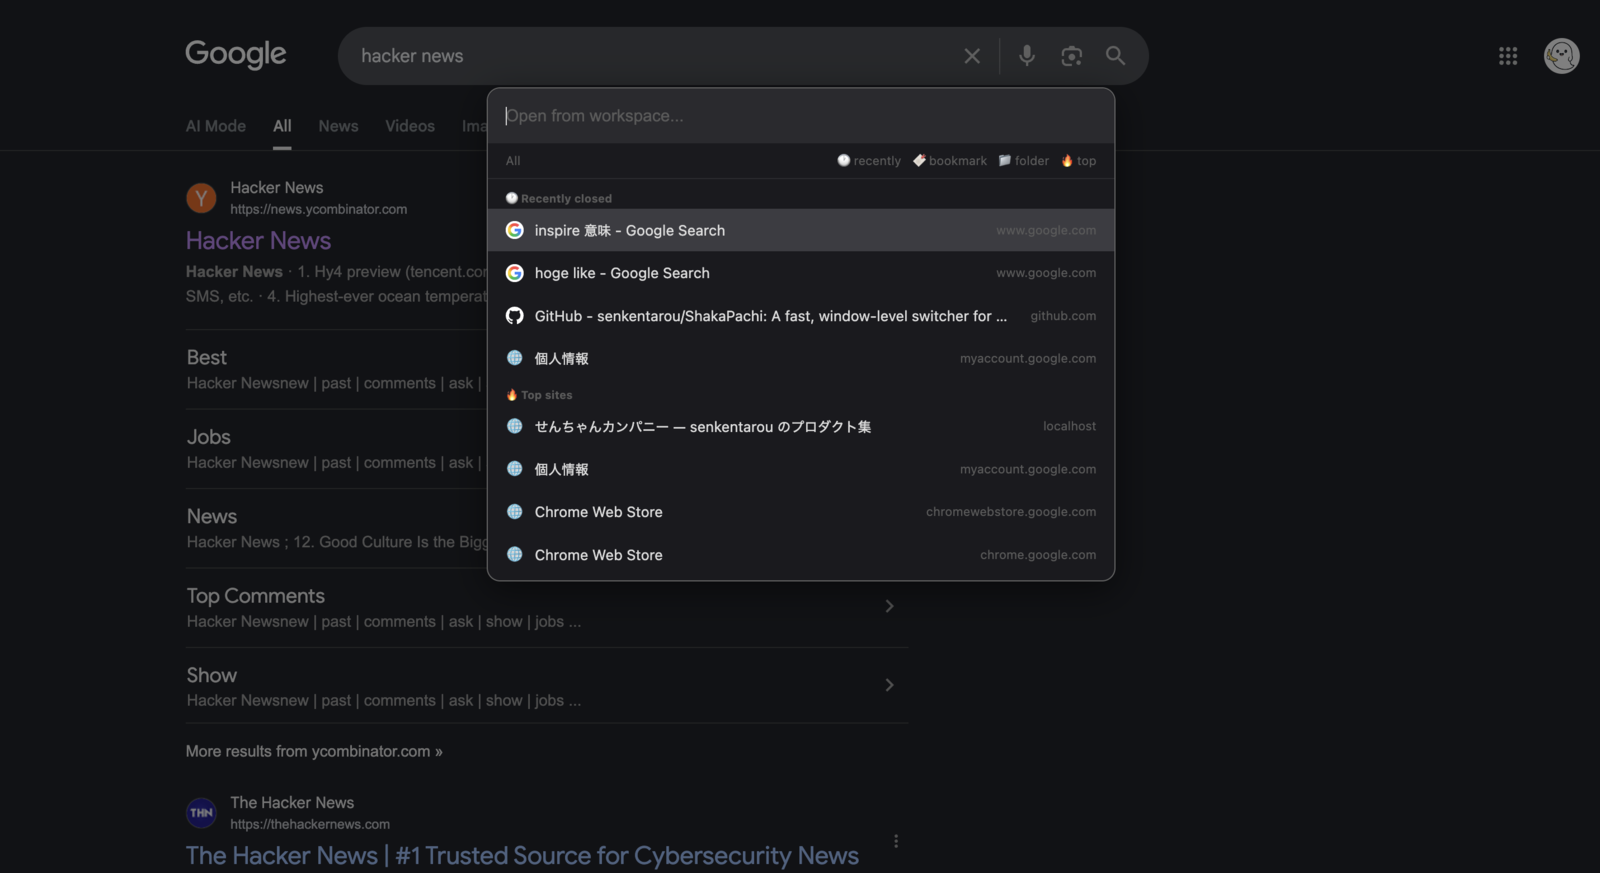Open 'hoge like - Google Search' entry
This screenshot has width=1600, height=873.
[801, 273]
